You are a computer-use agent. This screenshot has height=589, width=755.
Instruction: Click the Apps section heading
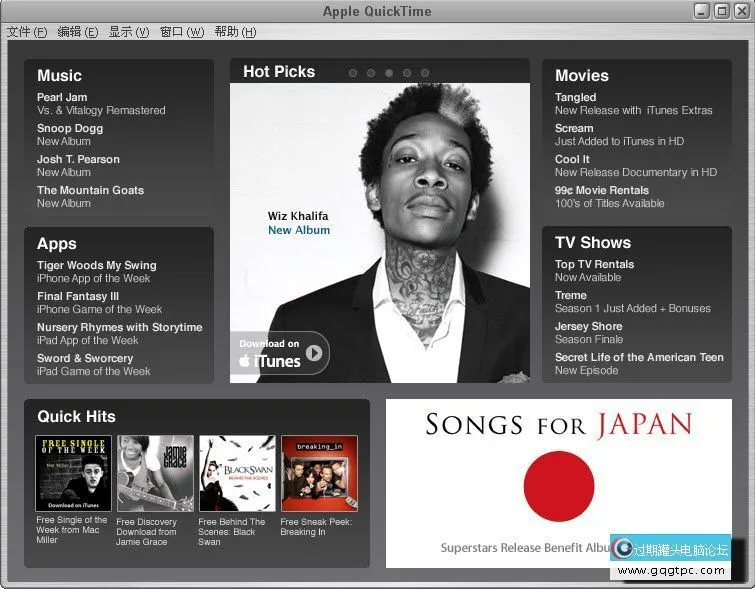57,244
